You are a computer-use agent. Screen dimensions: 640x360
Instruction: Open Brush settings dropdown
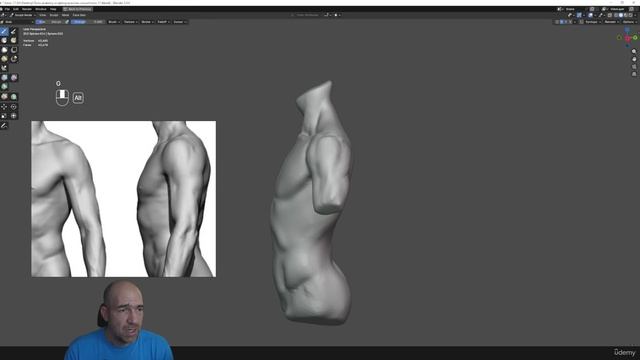pyautogui.click(x=114, y=22)
